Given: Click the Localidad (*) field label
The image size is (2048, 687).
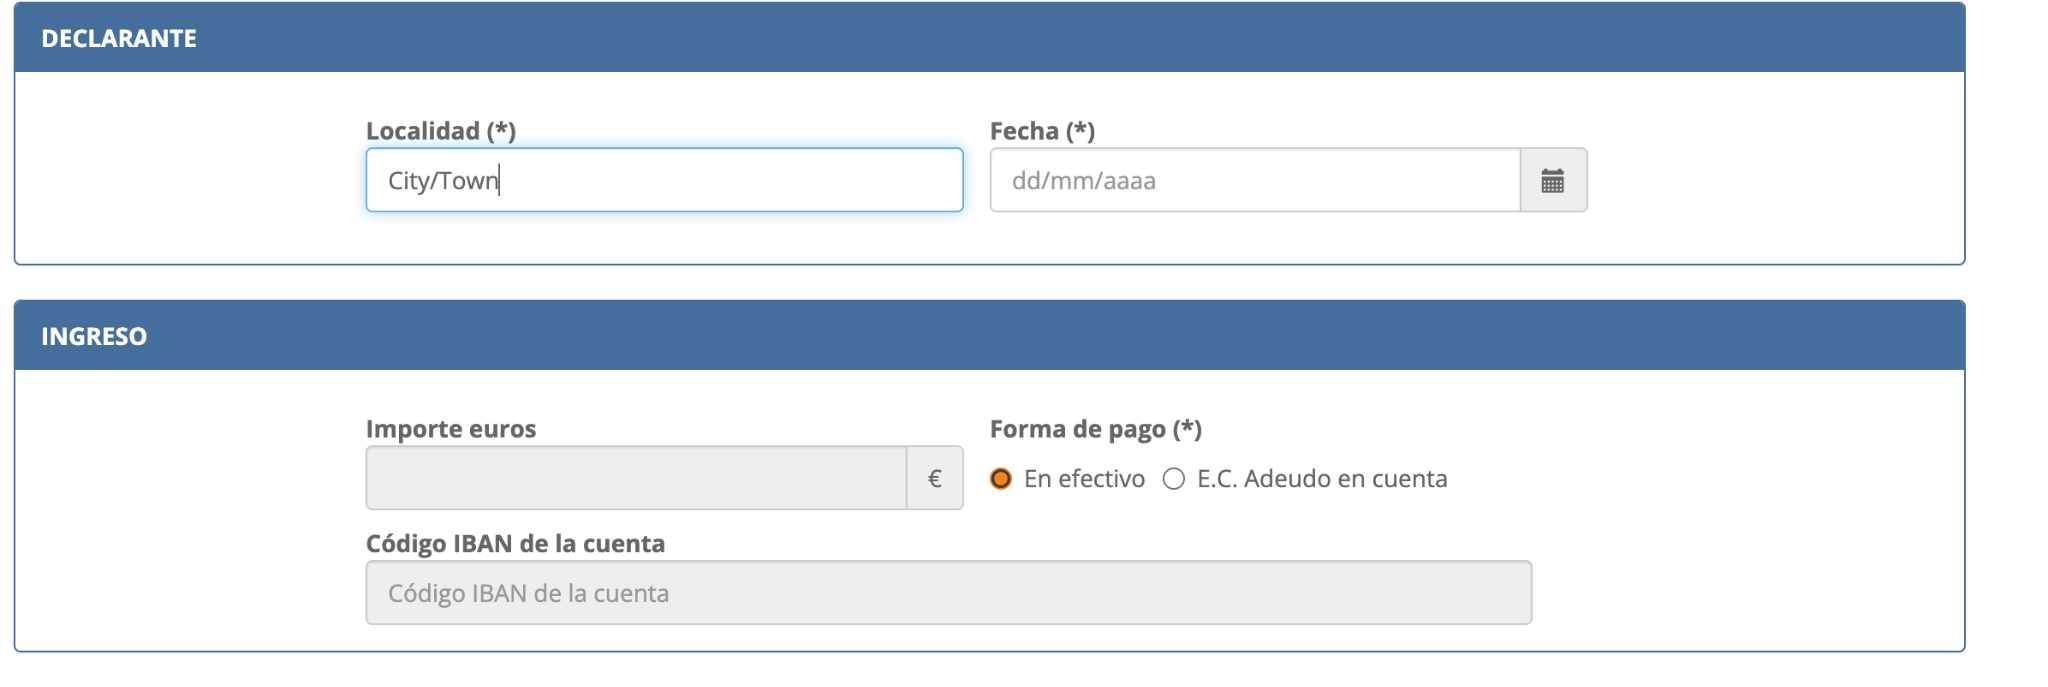Looking at the screenshot, I should (x=440, y=131).
